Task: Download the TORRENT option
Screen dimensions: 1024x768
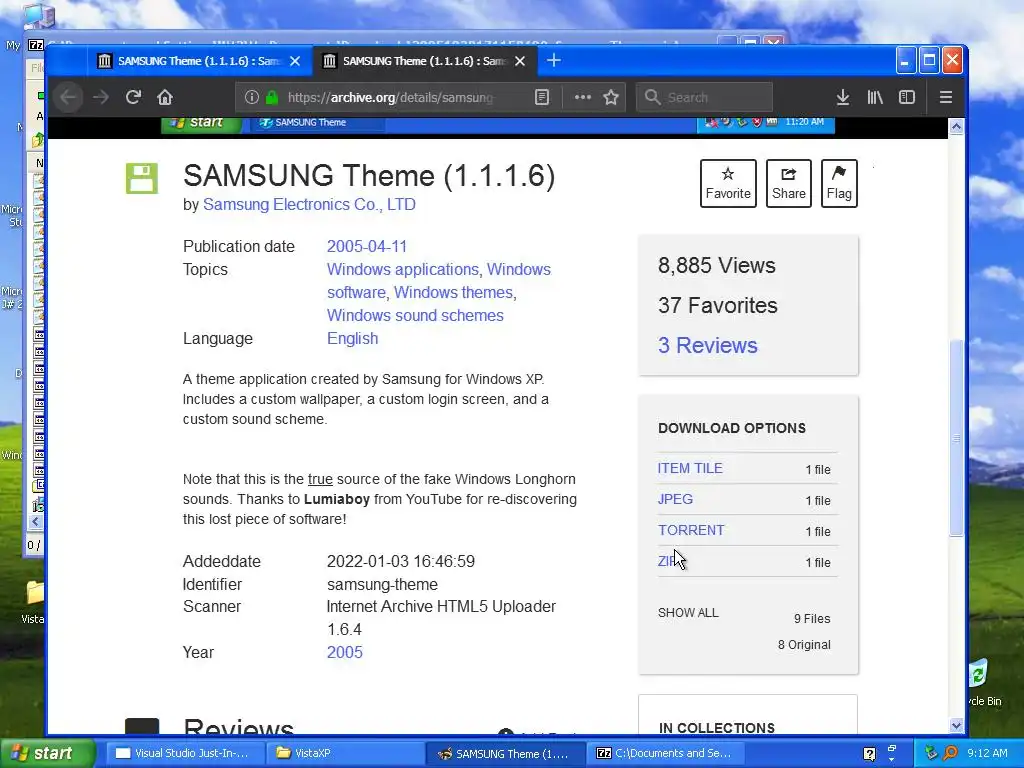Action: pyautogui.click(x=690, y=530)
